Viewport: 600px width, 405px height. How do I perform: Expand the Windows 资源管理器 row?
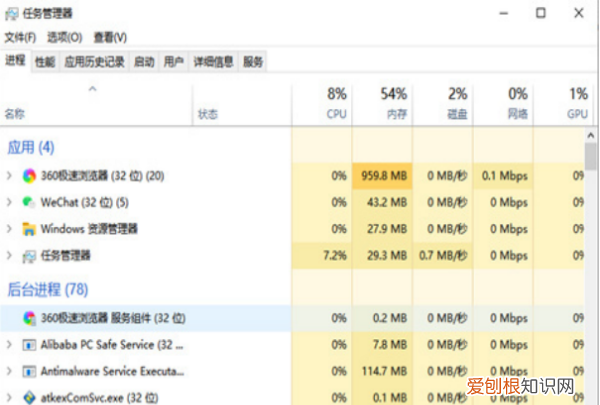[9, 229]
